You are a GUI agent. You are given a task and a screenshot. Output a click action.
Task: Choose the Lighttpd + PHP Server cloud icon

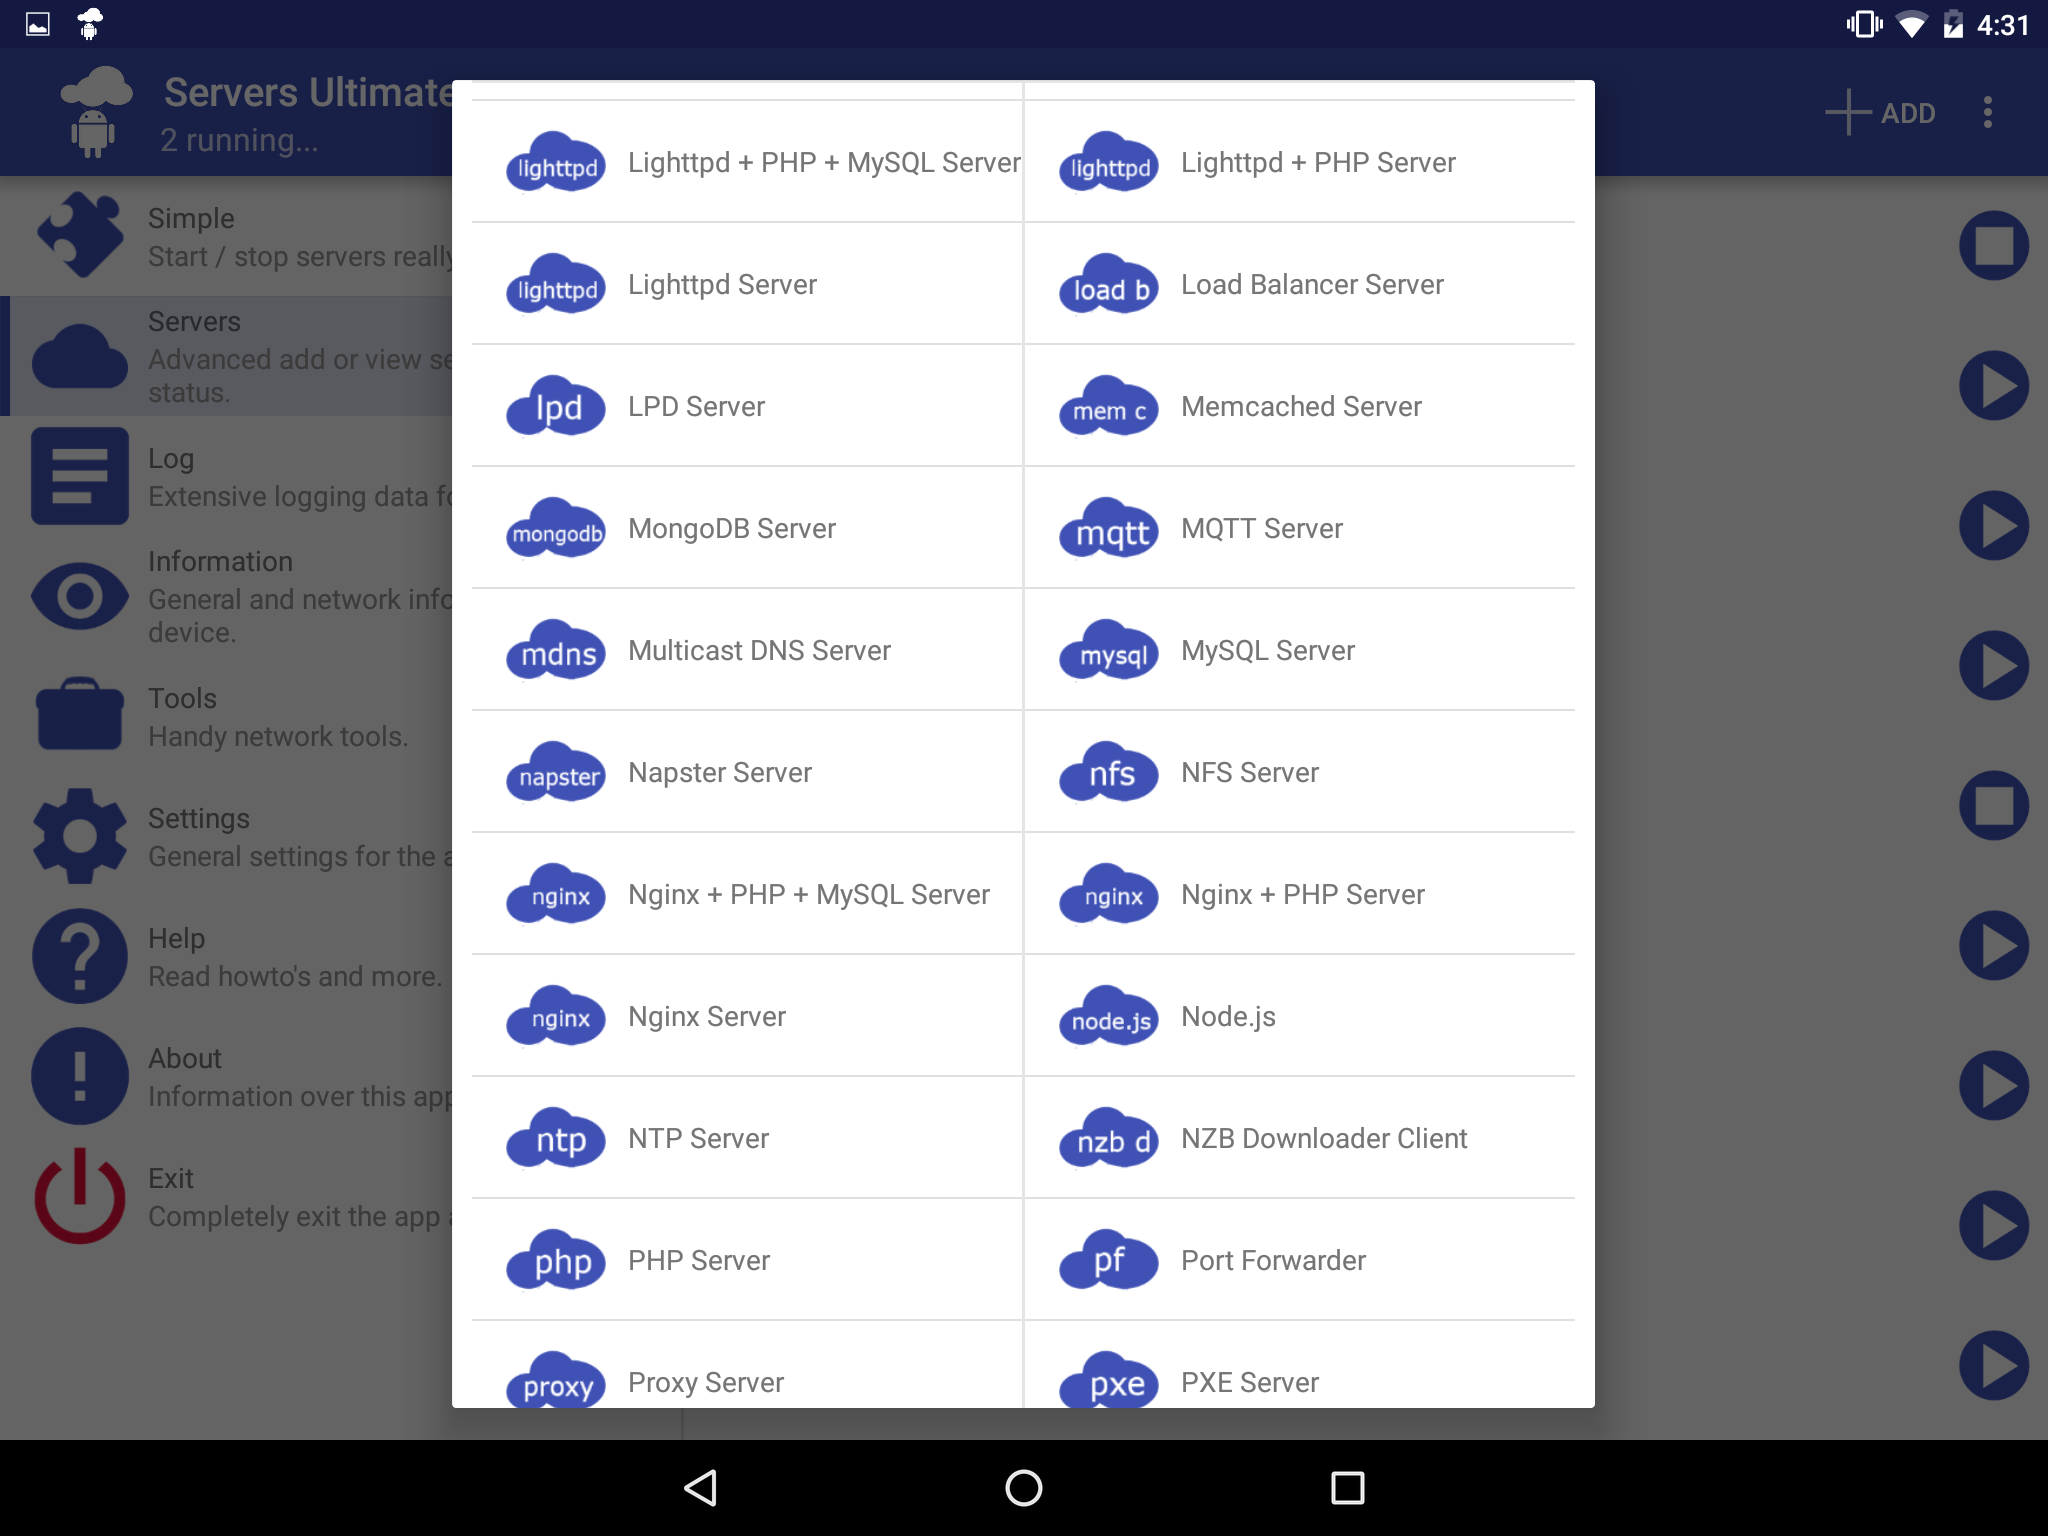pyautogui.click(x=1109, y=163)
